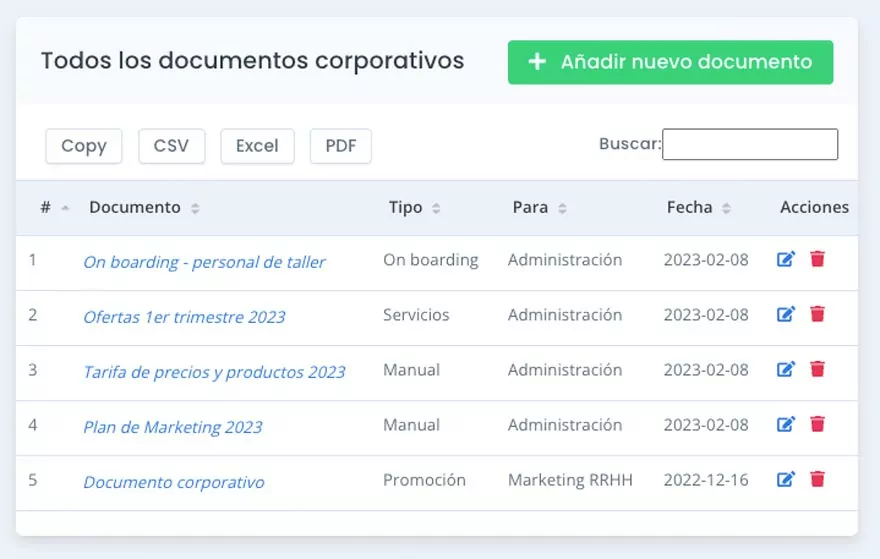Select Administración in Ofertas 1er trimestre row

tap(565, 315)
